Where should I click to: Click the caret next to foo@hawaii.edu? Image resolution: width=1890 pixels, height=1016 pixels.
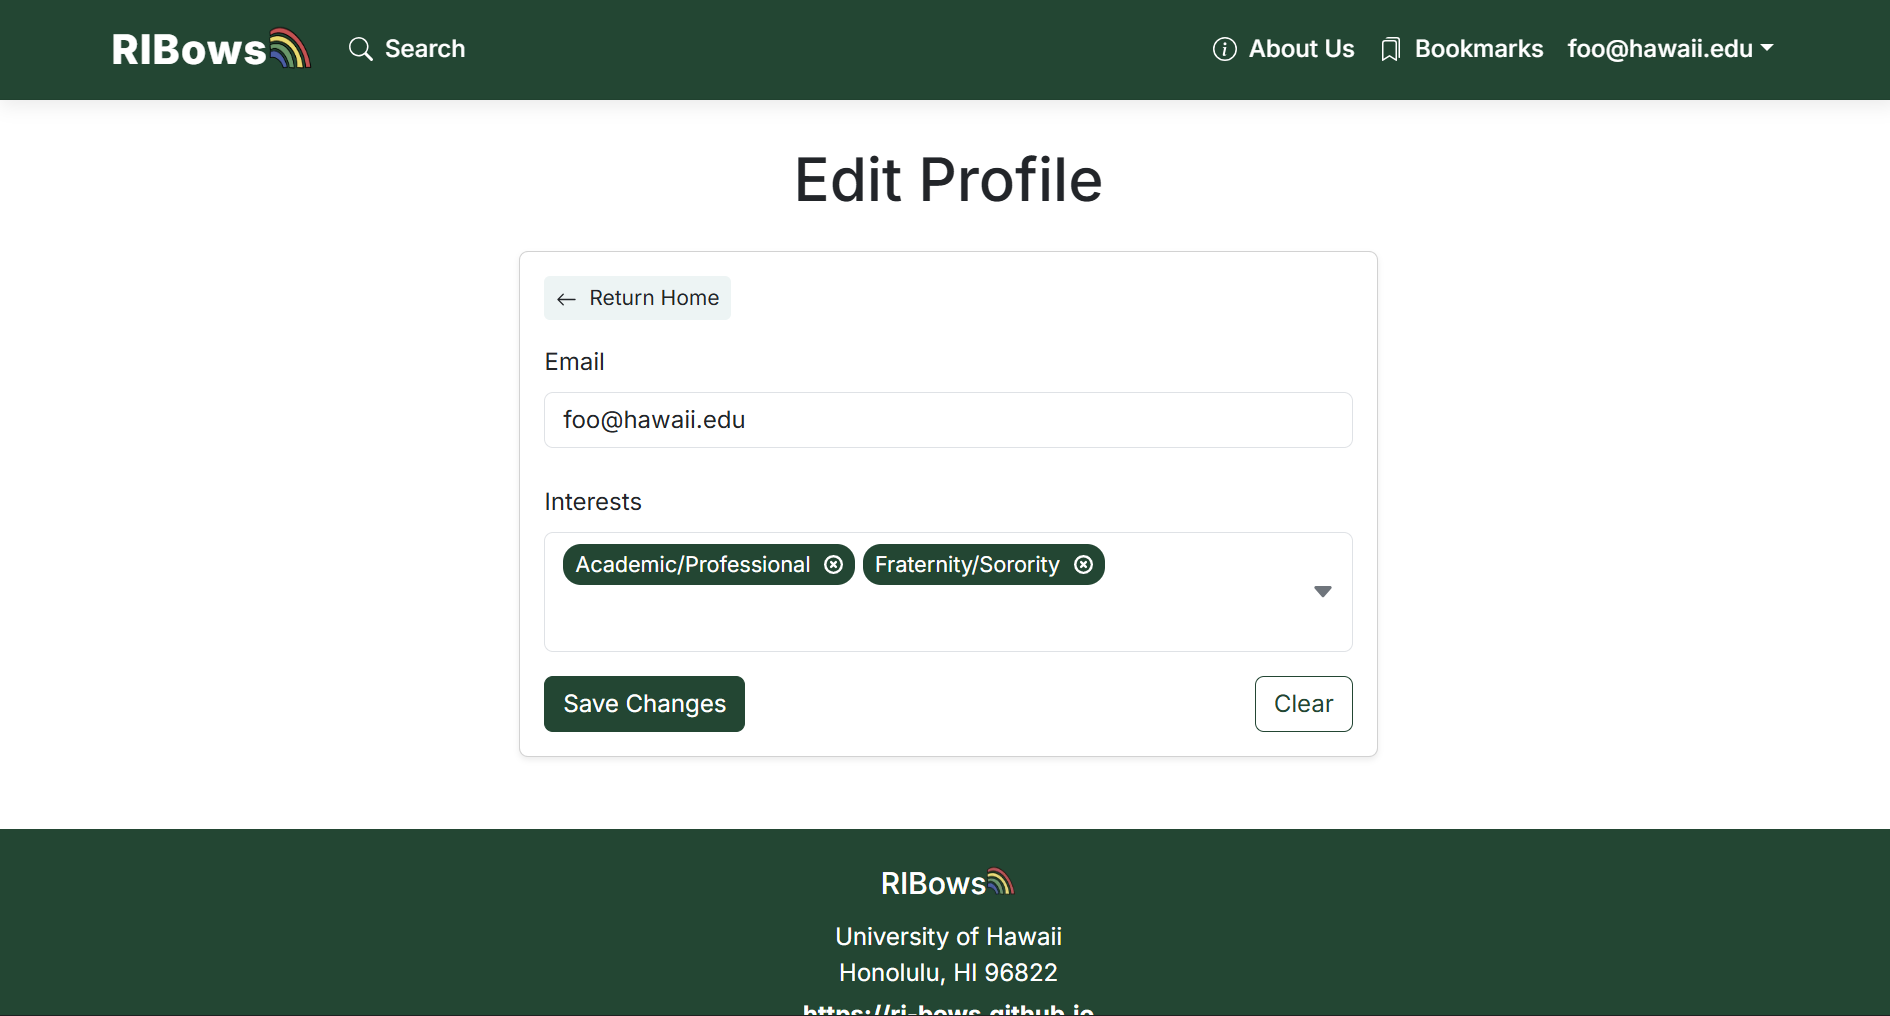1767,48
